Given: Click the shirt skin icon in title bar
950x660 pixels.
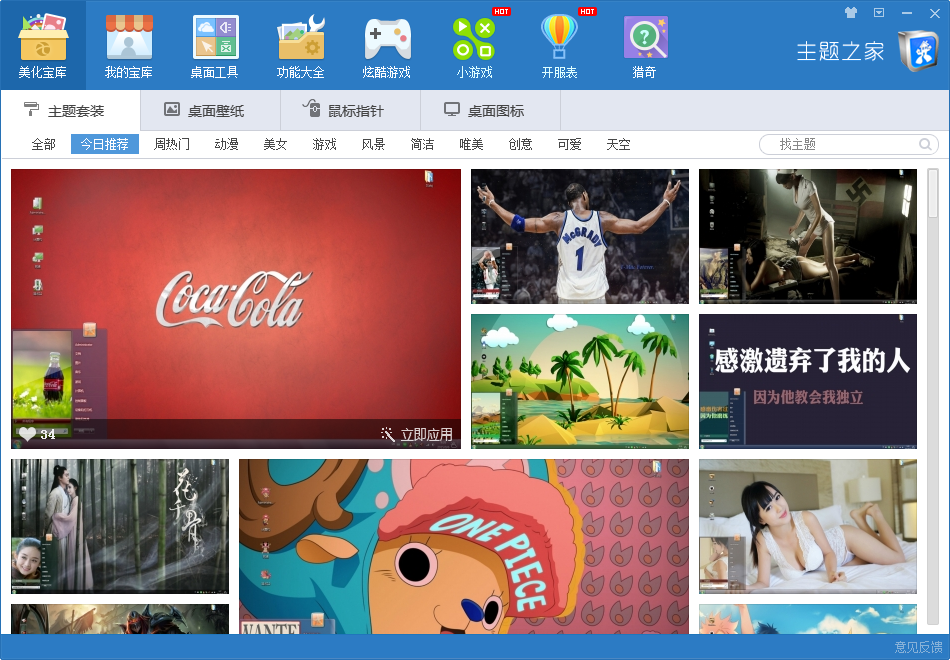Looking at the screenshot, I should [x=851, y=13].
